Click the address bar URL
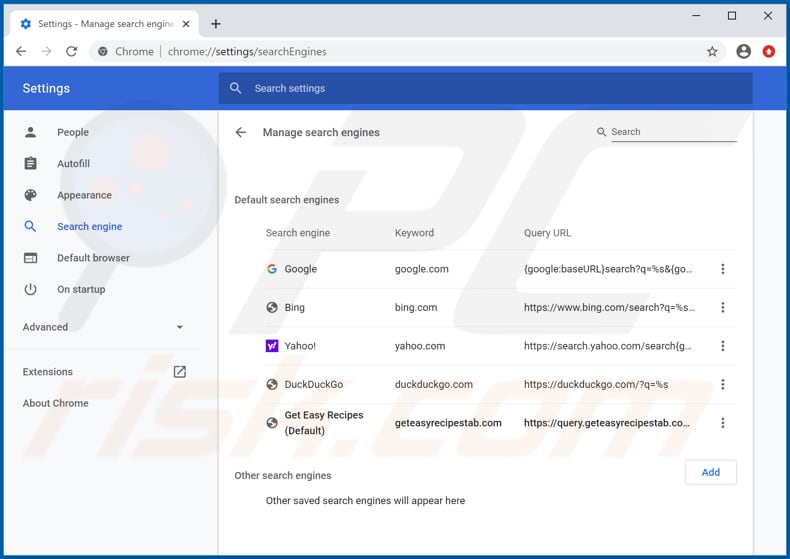This screenshot has height=559, width=790. click(247, 51)
